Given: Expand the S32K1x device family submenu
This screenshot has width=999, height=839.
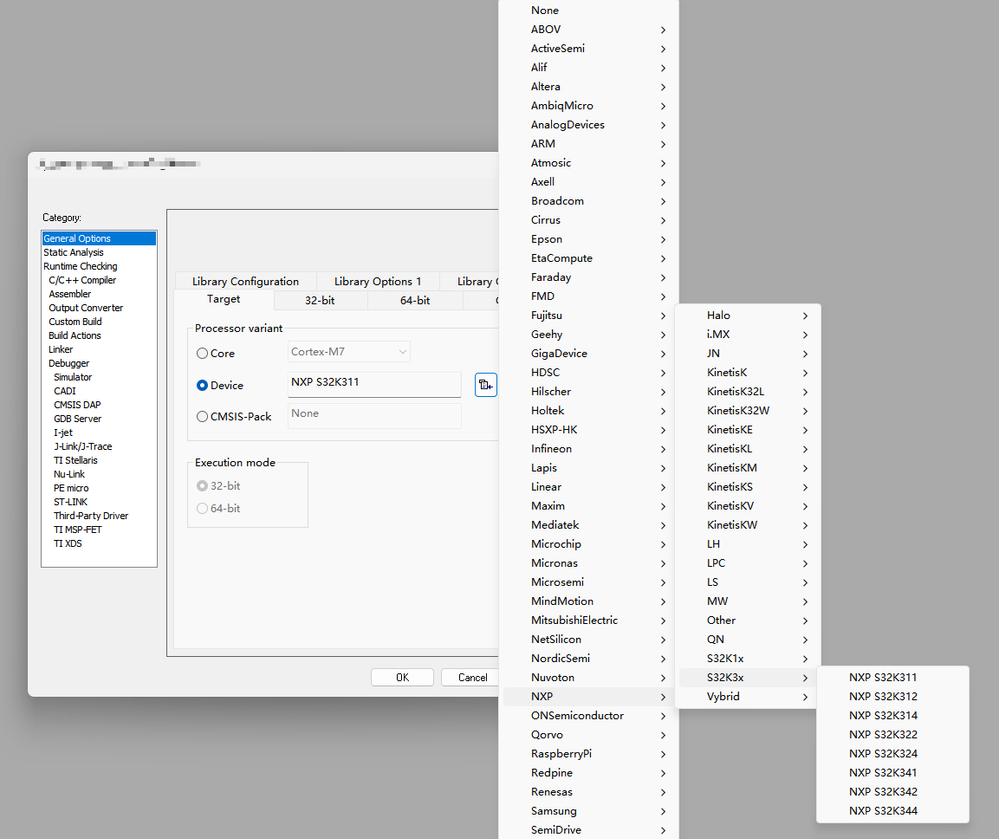Looking at the screenshot, I should pyautogui.click(x=724, y=658).
